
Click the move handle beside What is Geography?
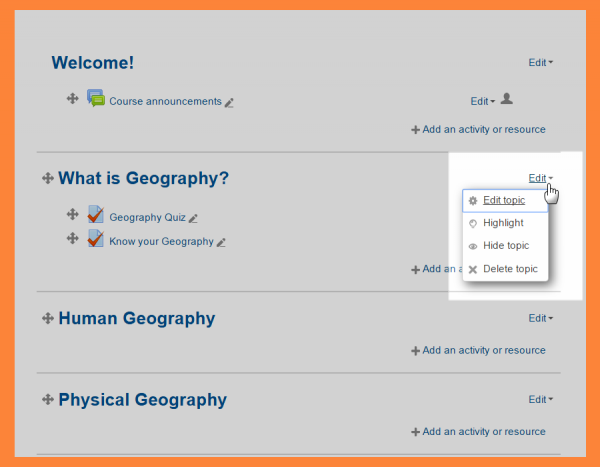coord(47,178)
